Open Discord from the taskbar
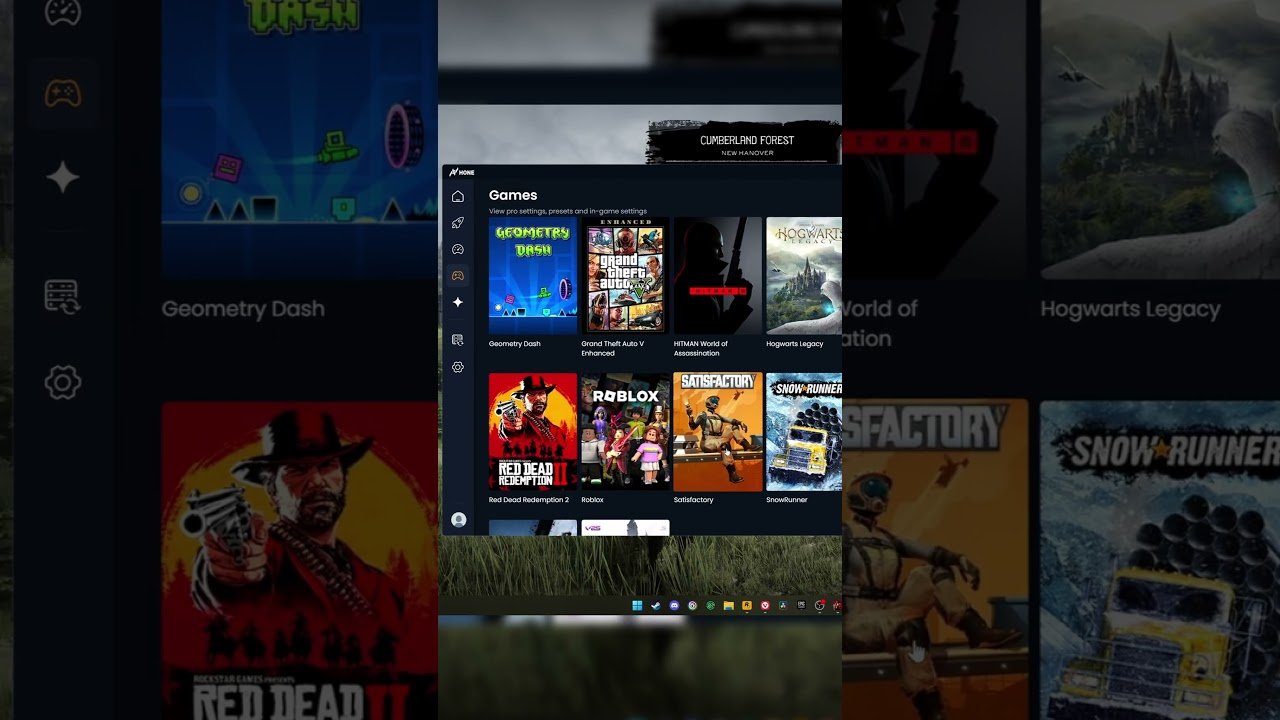Screen dimensions: 1280x720 (674, 605)
